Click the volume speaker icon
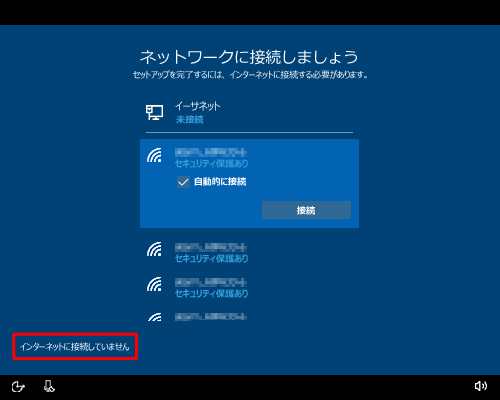This screenshot has height=400, width=500. point(481,386)
